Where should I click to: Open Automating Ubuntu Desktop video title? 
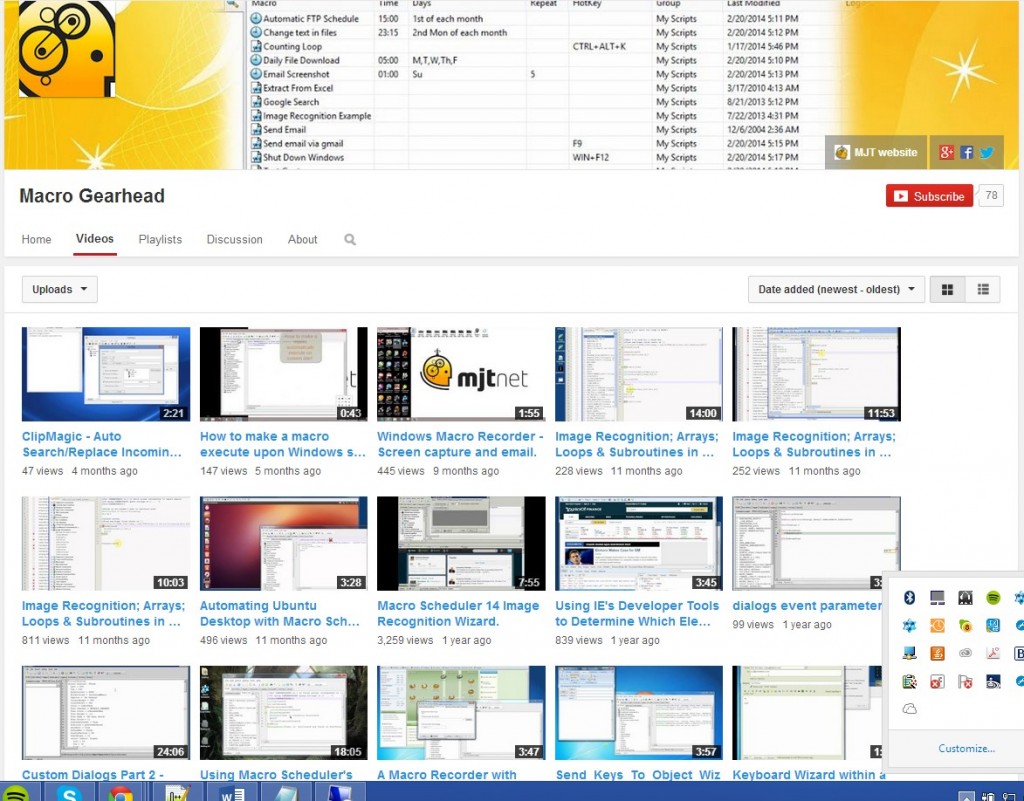click(280, 614)
